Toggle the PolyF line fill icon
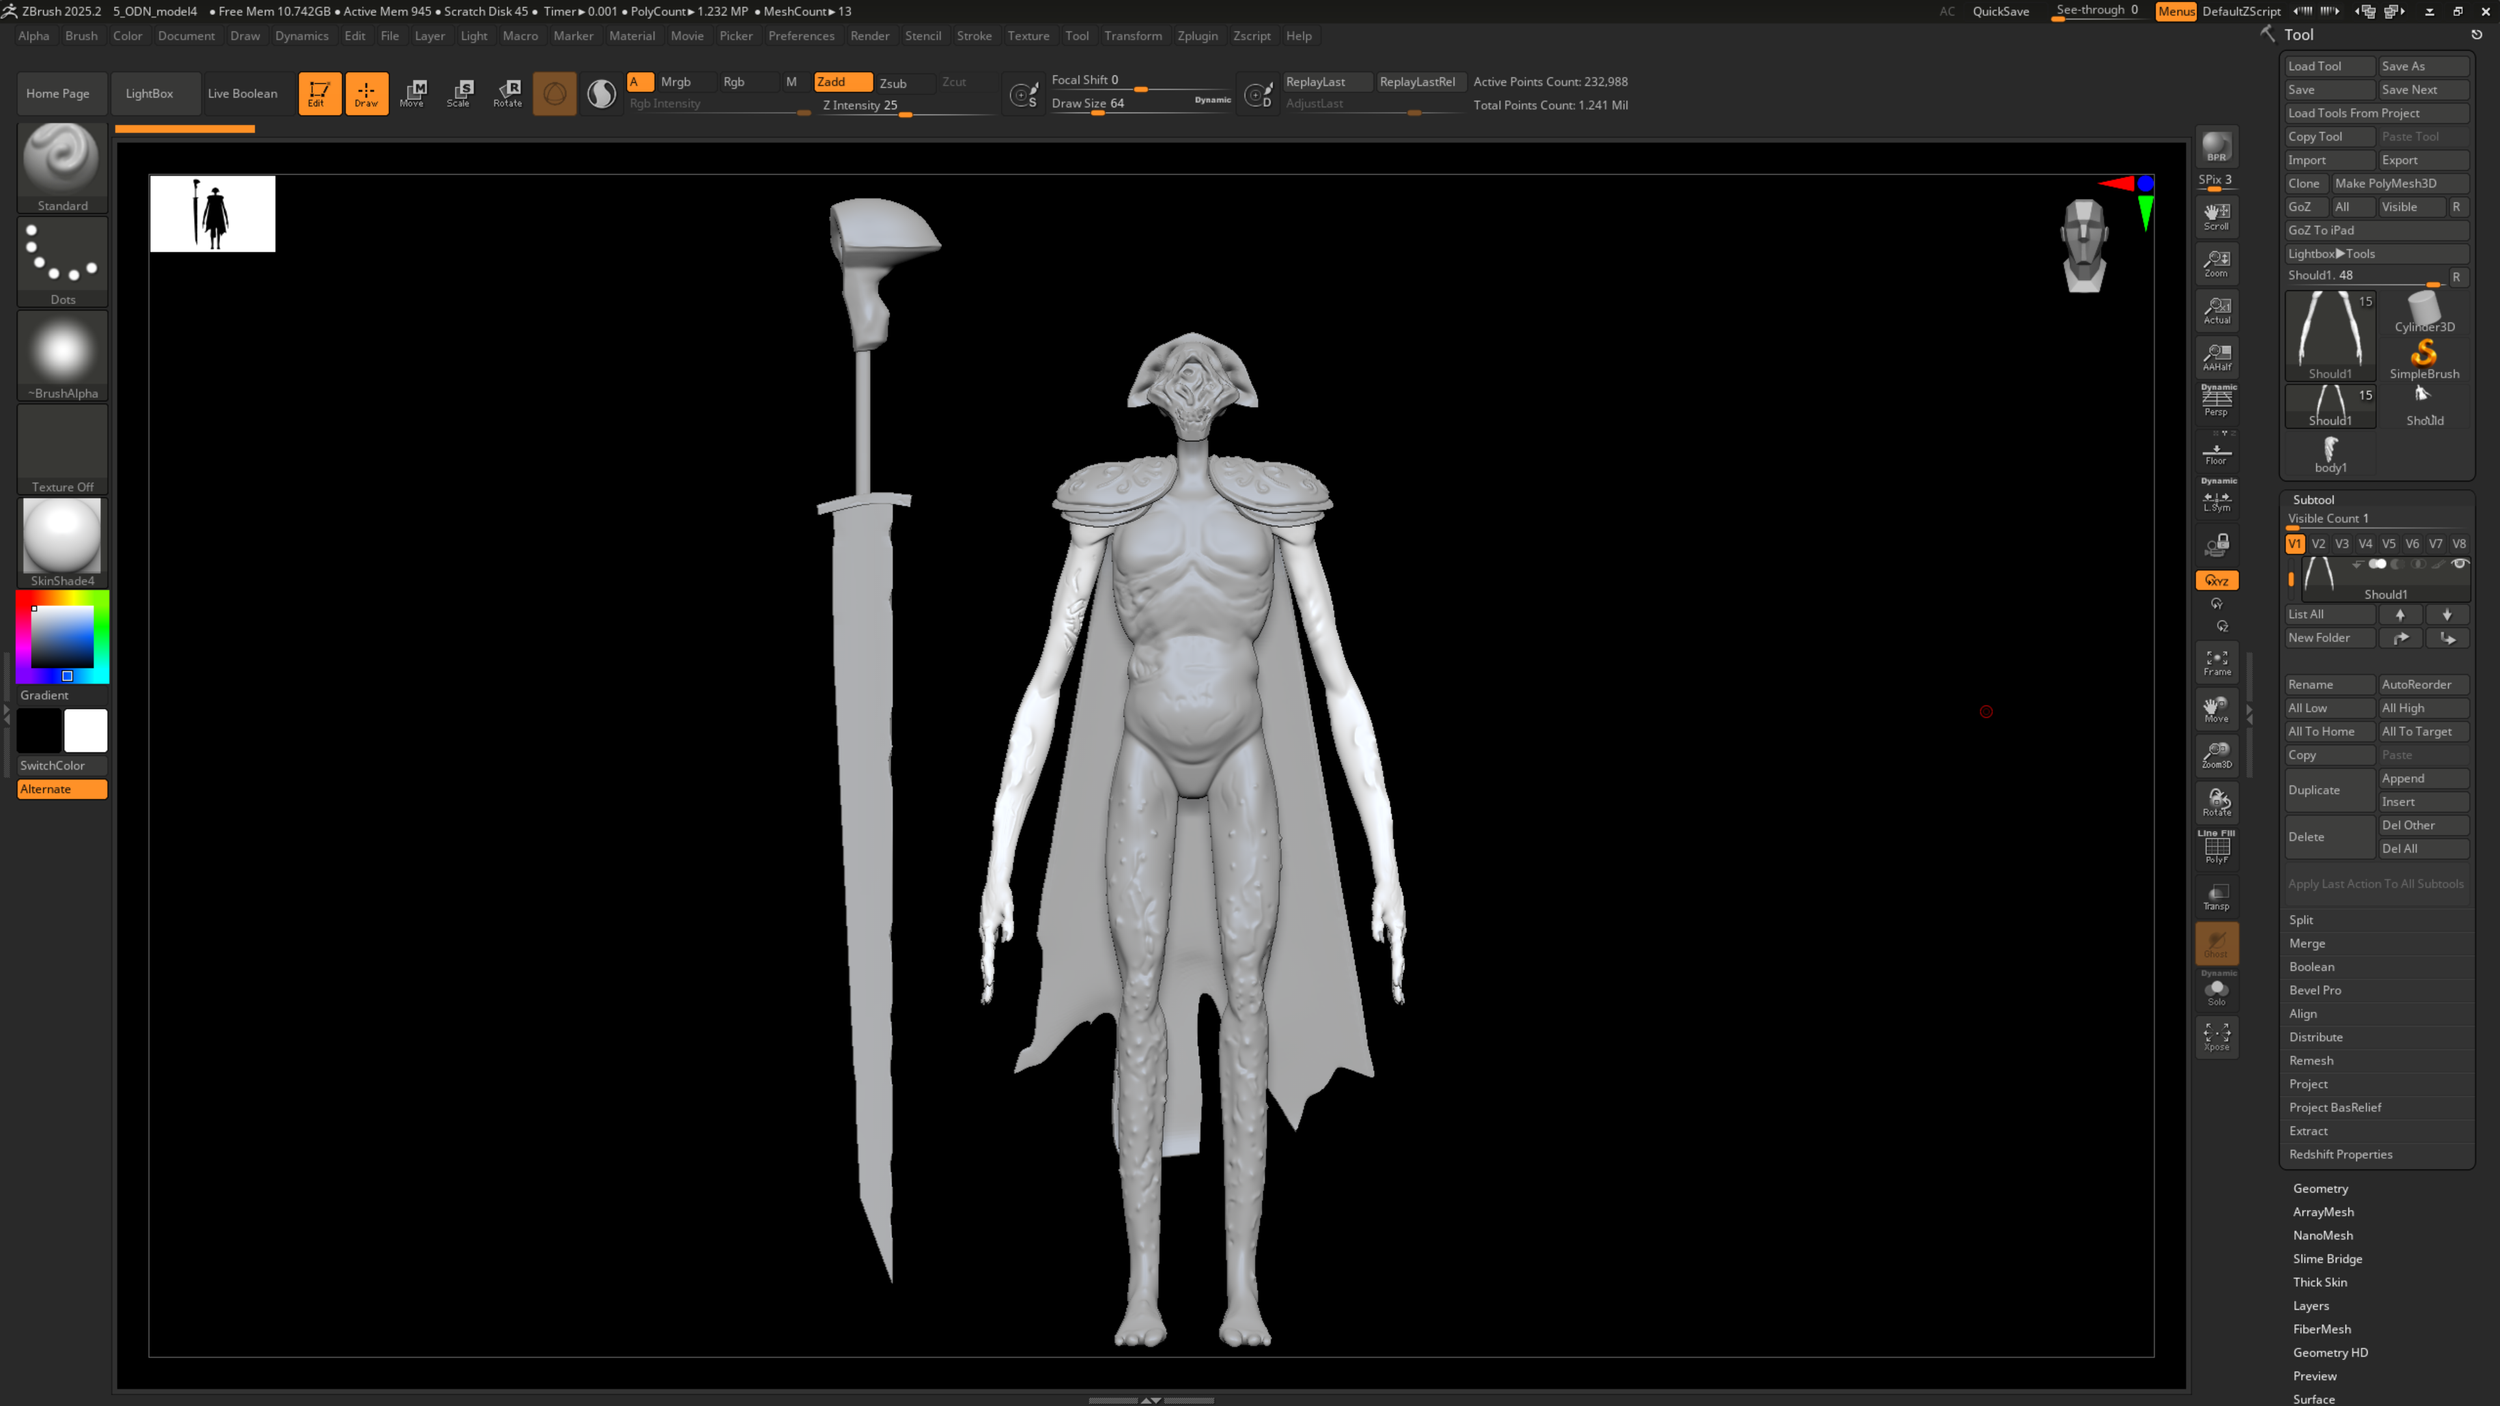The height and width of the screenshot is (1406, 2500). [2216, 848]
